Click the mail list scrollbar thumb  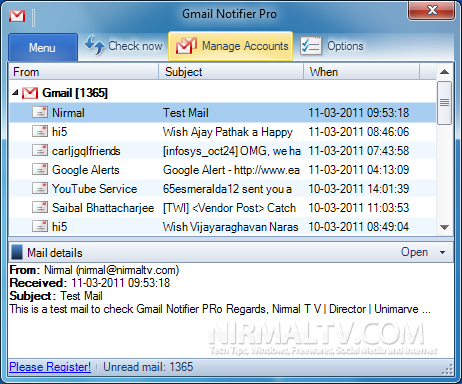[x=444, y=103]
